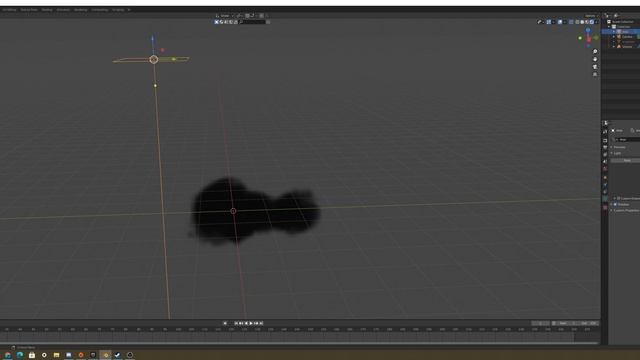
Task: Toggle viewport gizmos display
Action: (x=549, y=22)
